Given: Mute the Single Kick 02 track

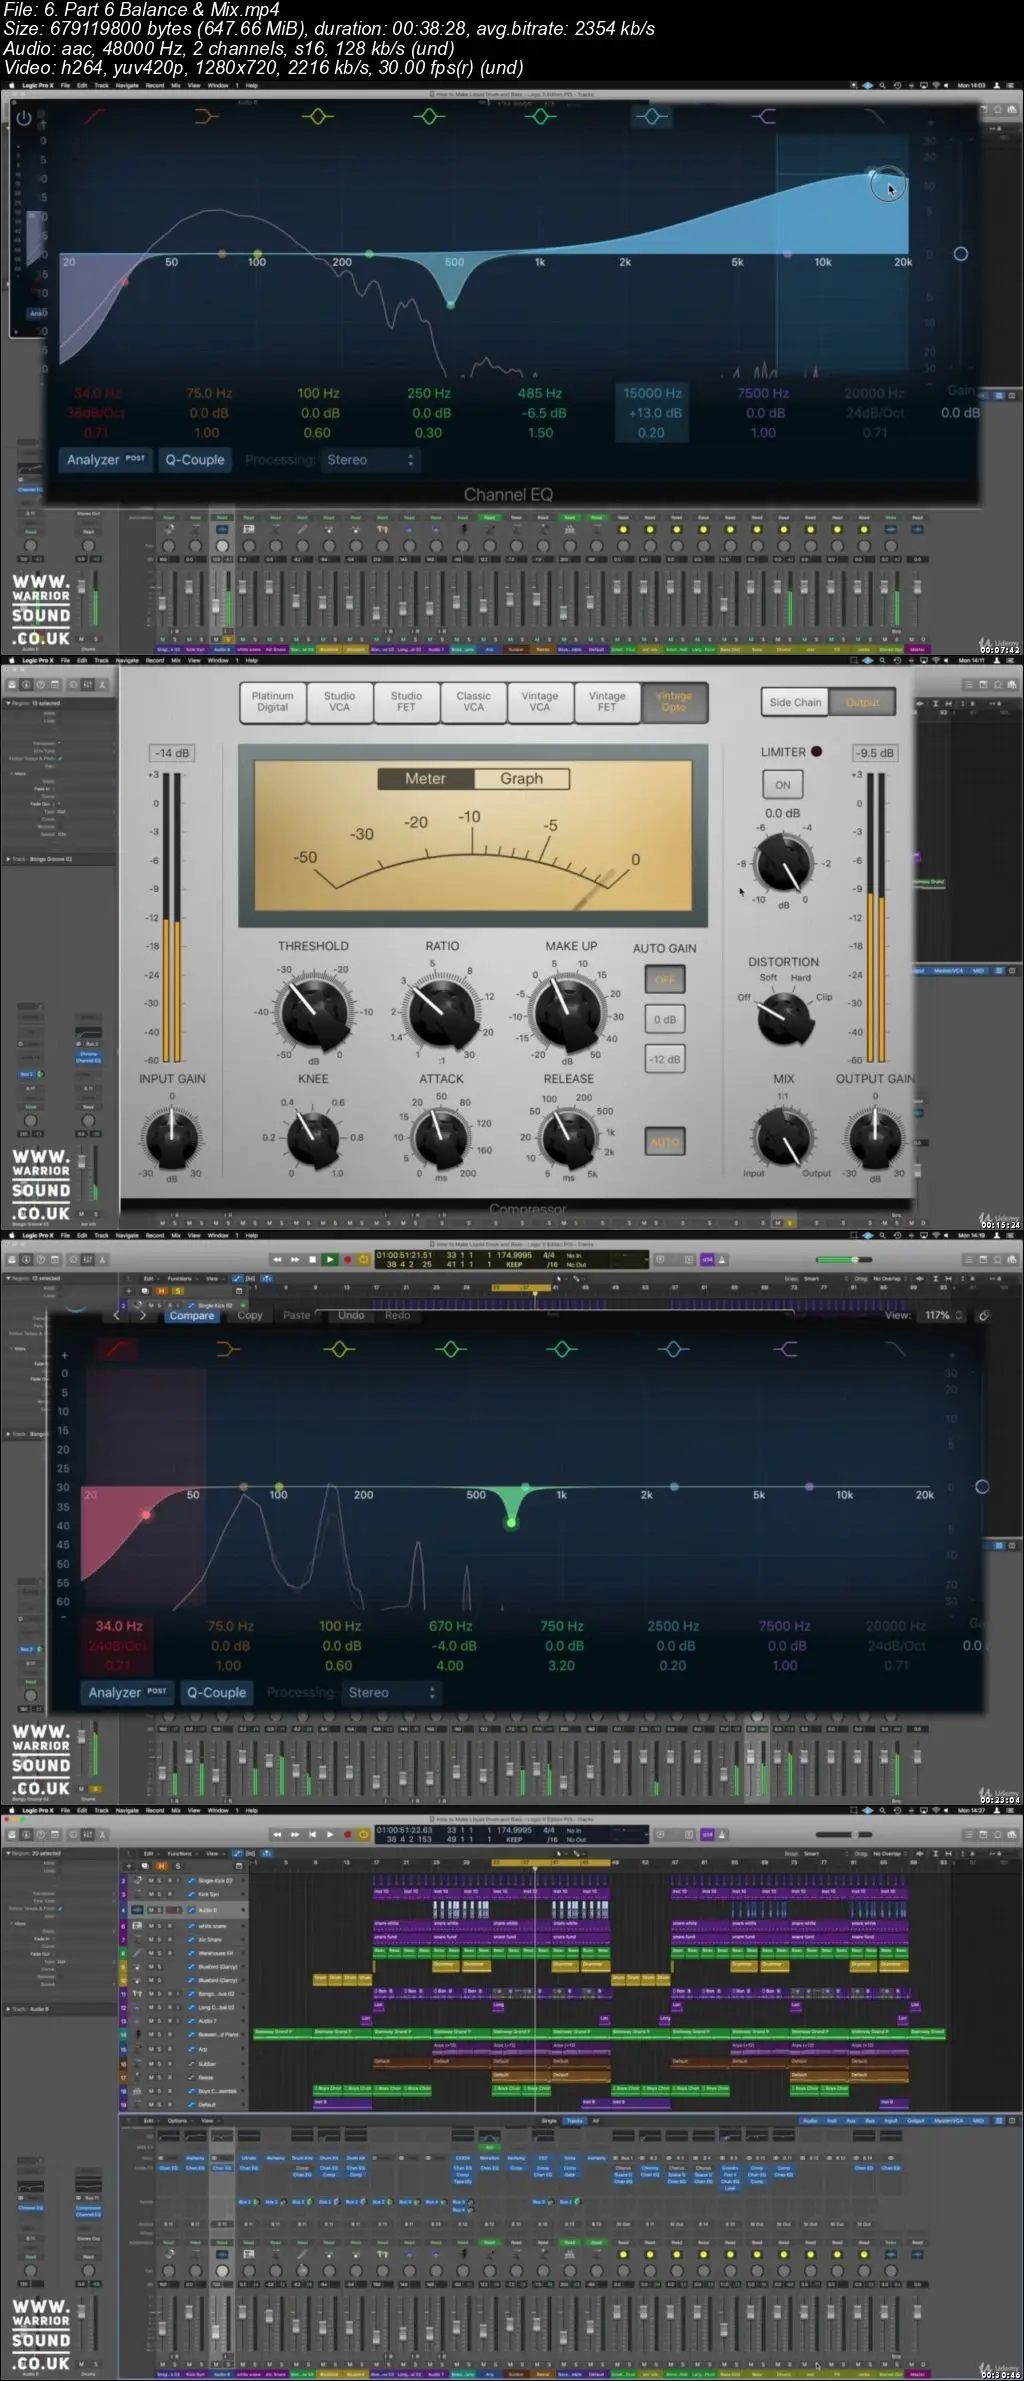Looking at the screenshot, I should coord(152,1880).
